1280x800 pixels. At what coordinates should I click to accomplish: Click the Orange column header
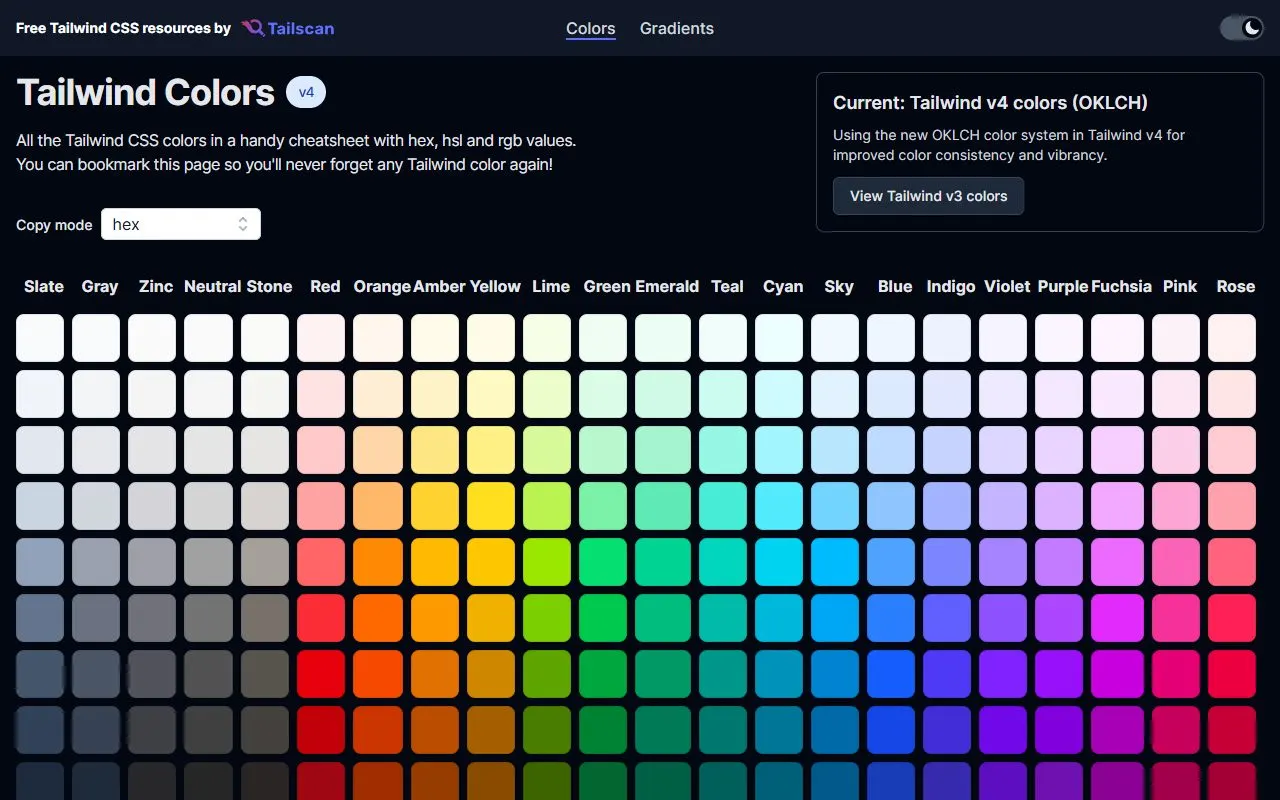pyautogui.click(x=382, y=286)
